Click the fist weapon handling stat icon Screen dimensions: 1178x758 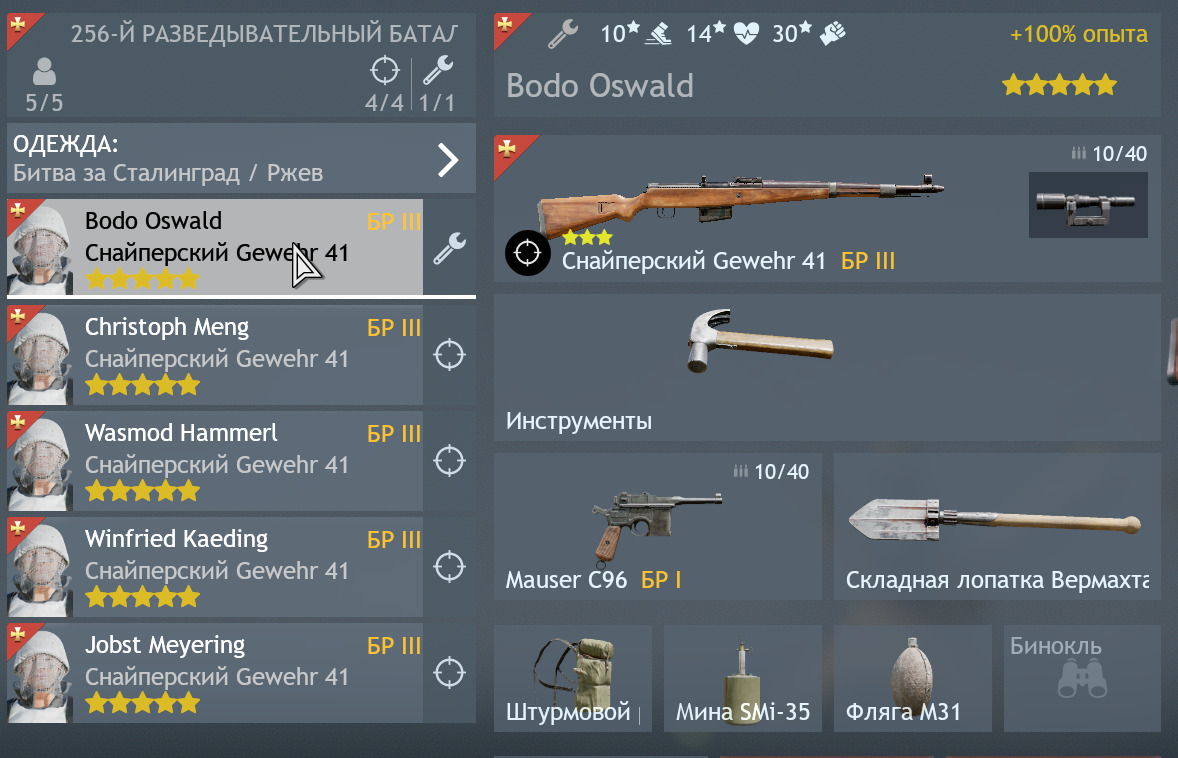pyautogui.click(x=832, y=33)
